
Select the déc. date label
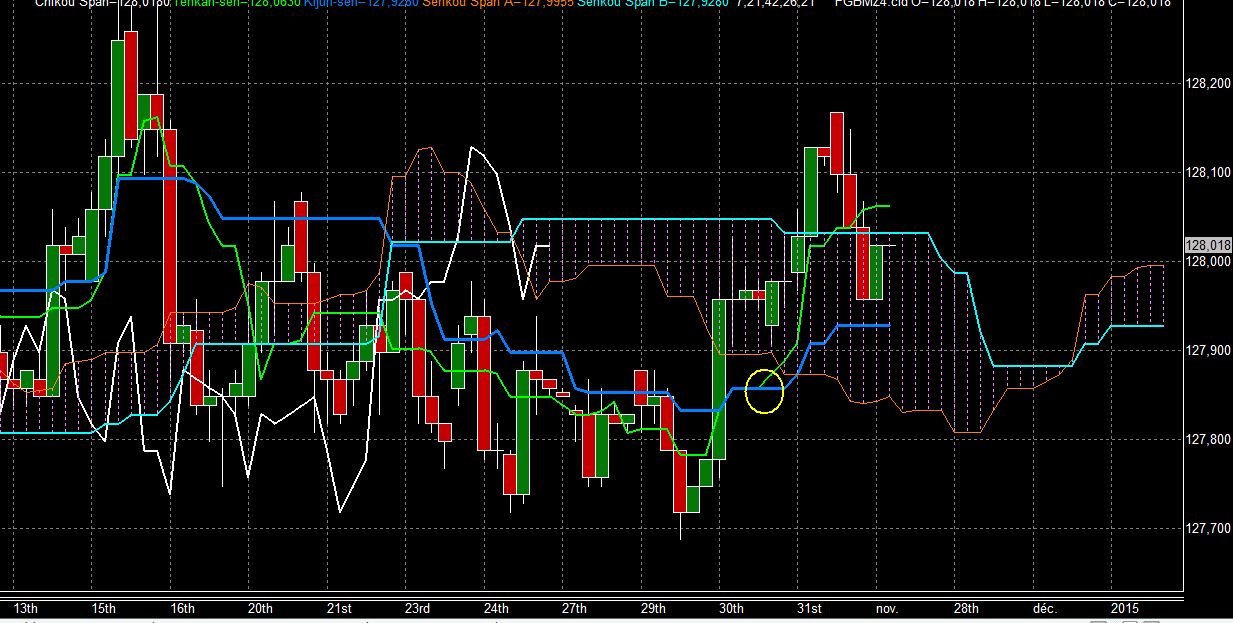click(x=1045, y=608)
